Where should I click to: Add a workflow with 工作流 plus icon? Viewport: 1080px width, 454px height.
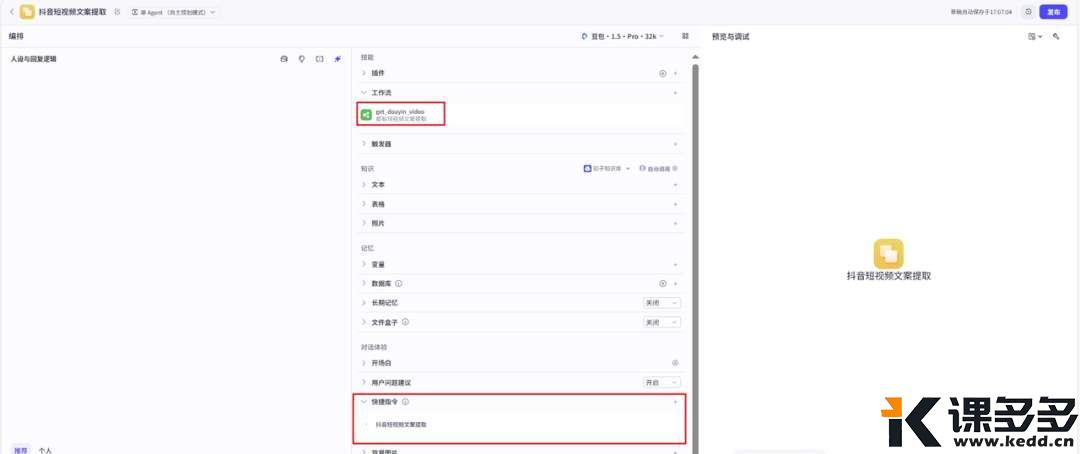(x=676, y=92)
